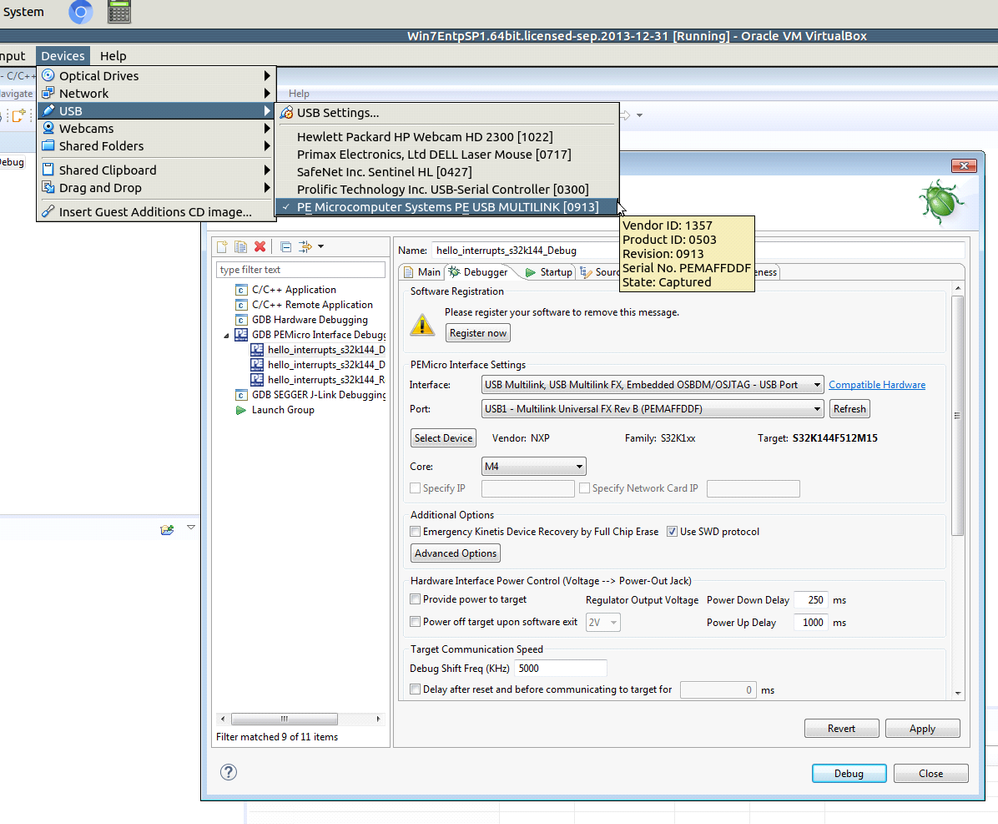
Task: Open the Core M4 dropdown
Action: pos(533,466)
